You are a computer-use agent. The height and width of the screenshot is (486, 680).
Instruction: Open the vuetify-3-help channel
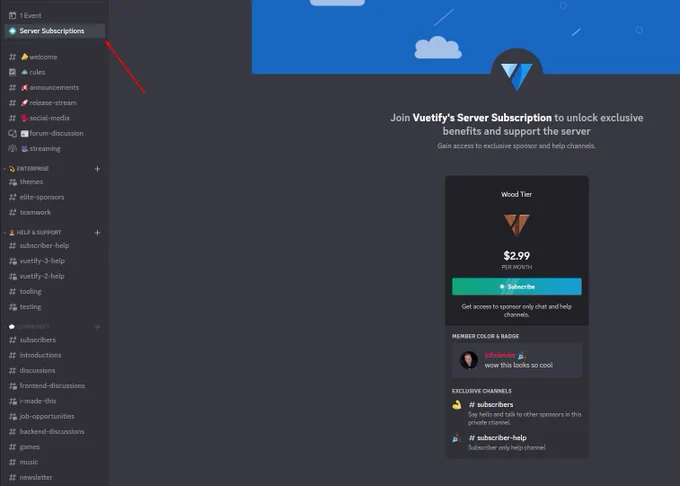pyautogui.click(x=54, y=261)
